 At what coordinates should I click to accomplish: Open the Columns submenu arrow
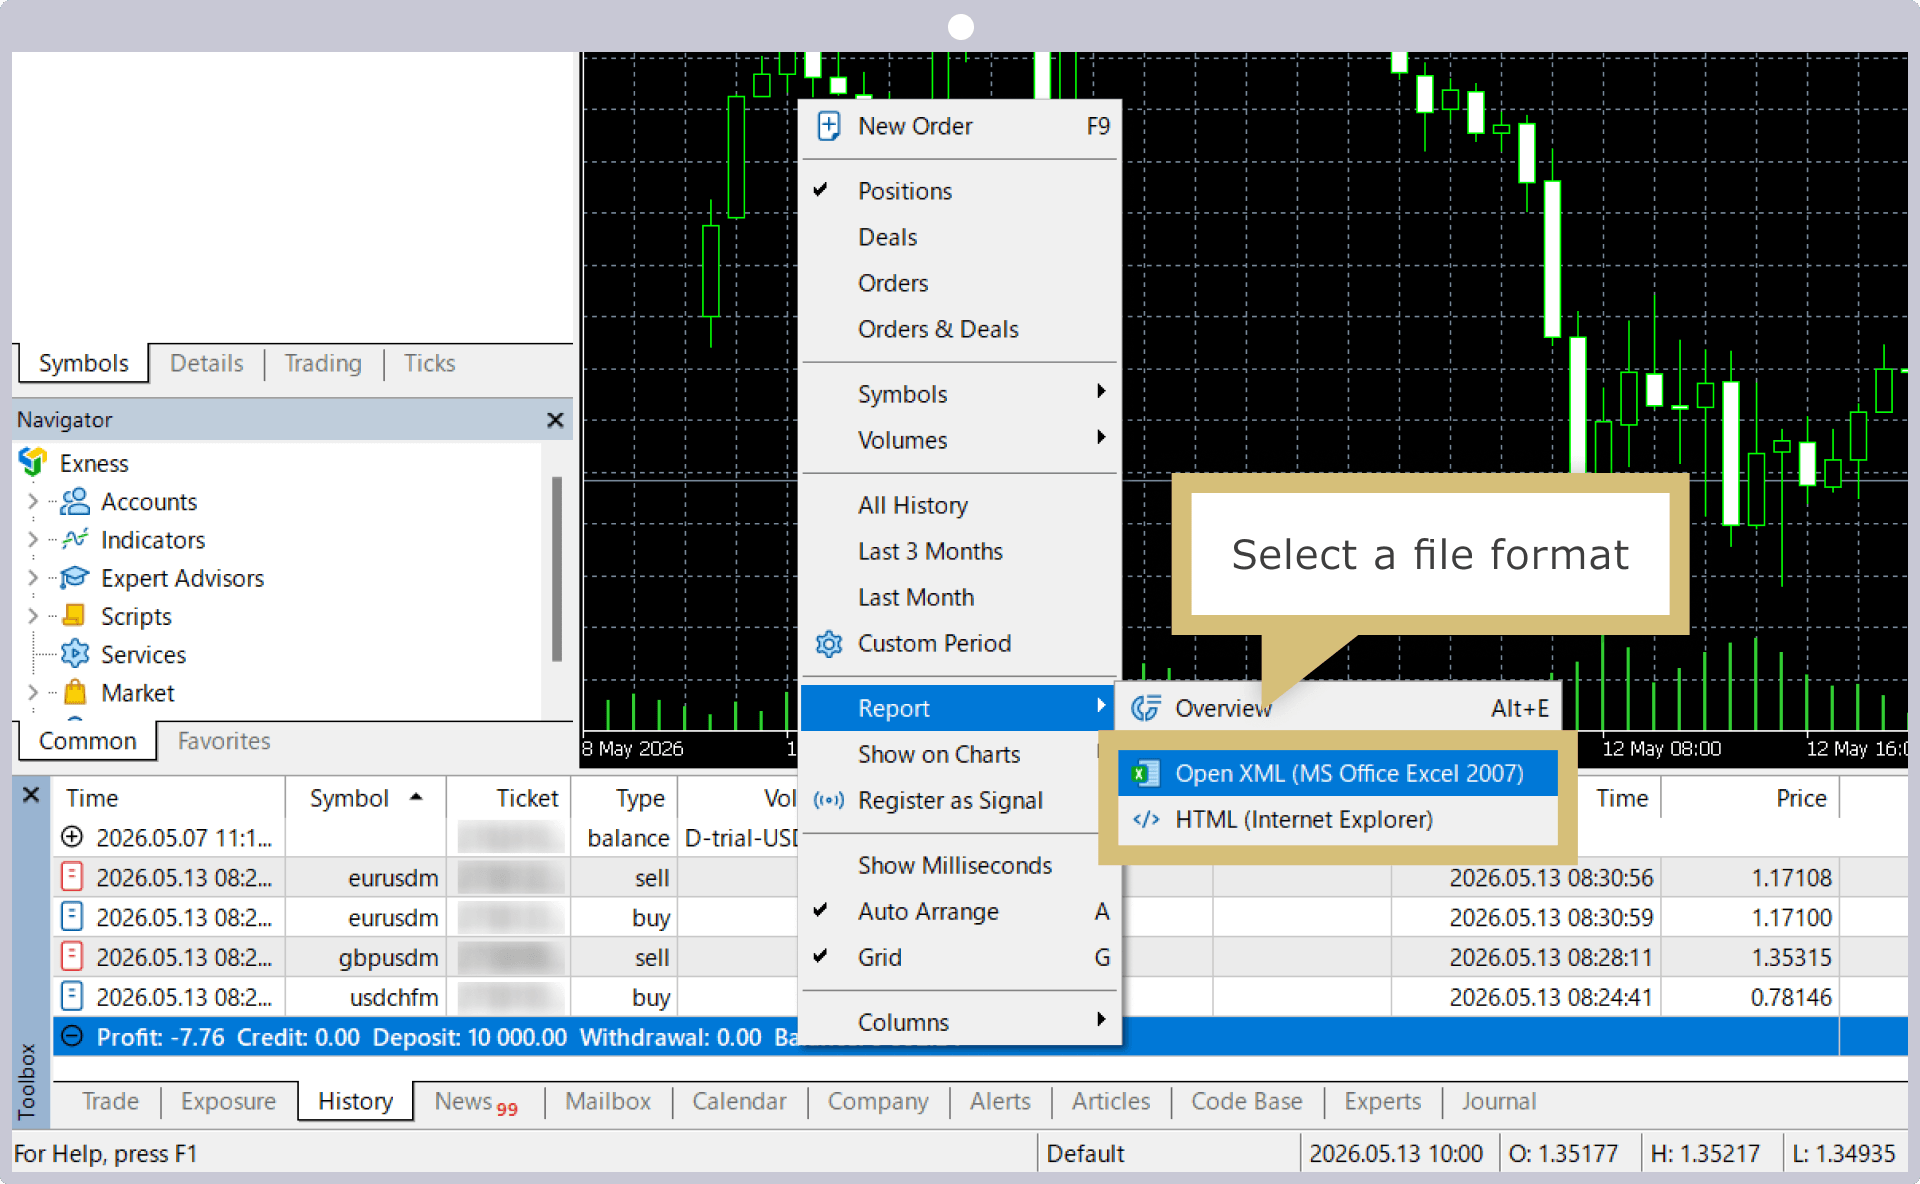point(1101,1019)
